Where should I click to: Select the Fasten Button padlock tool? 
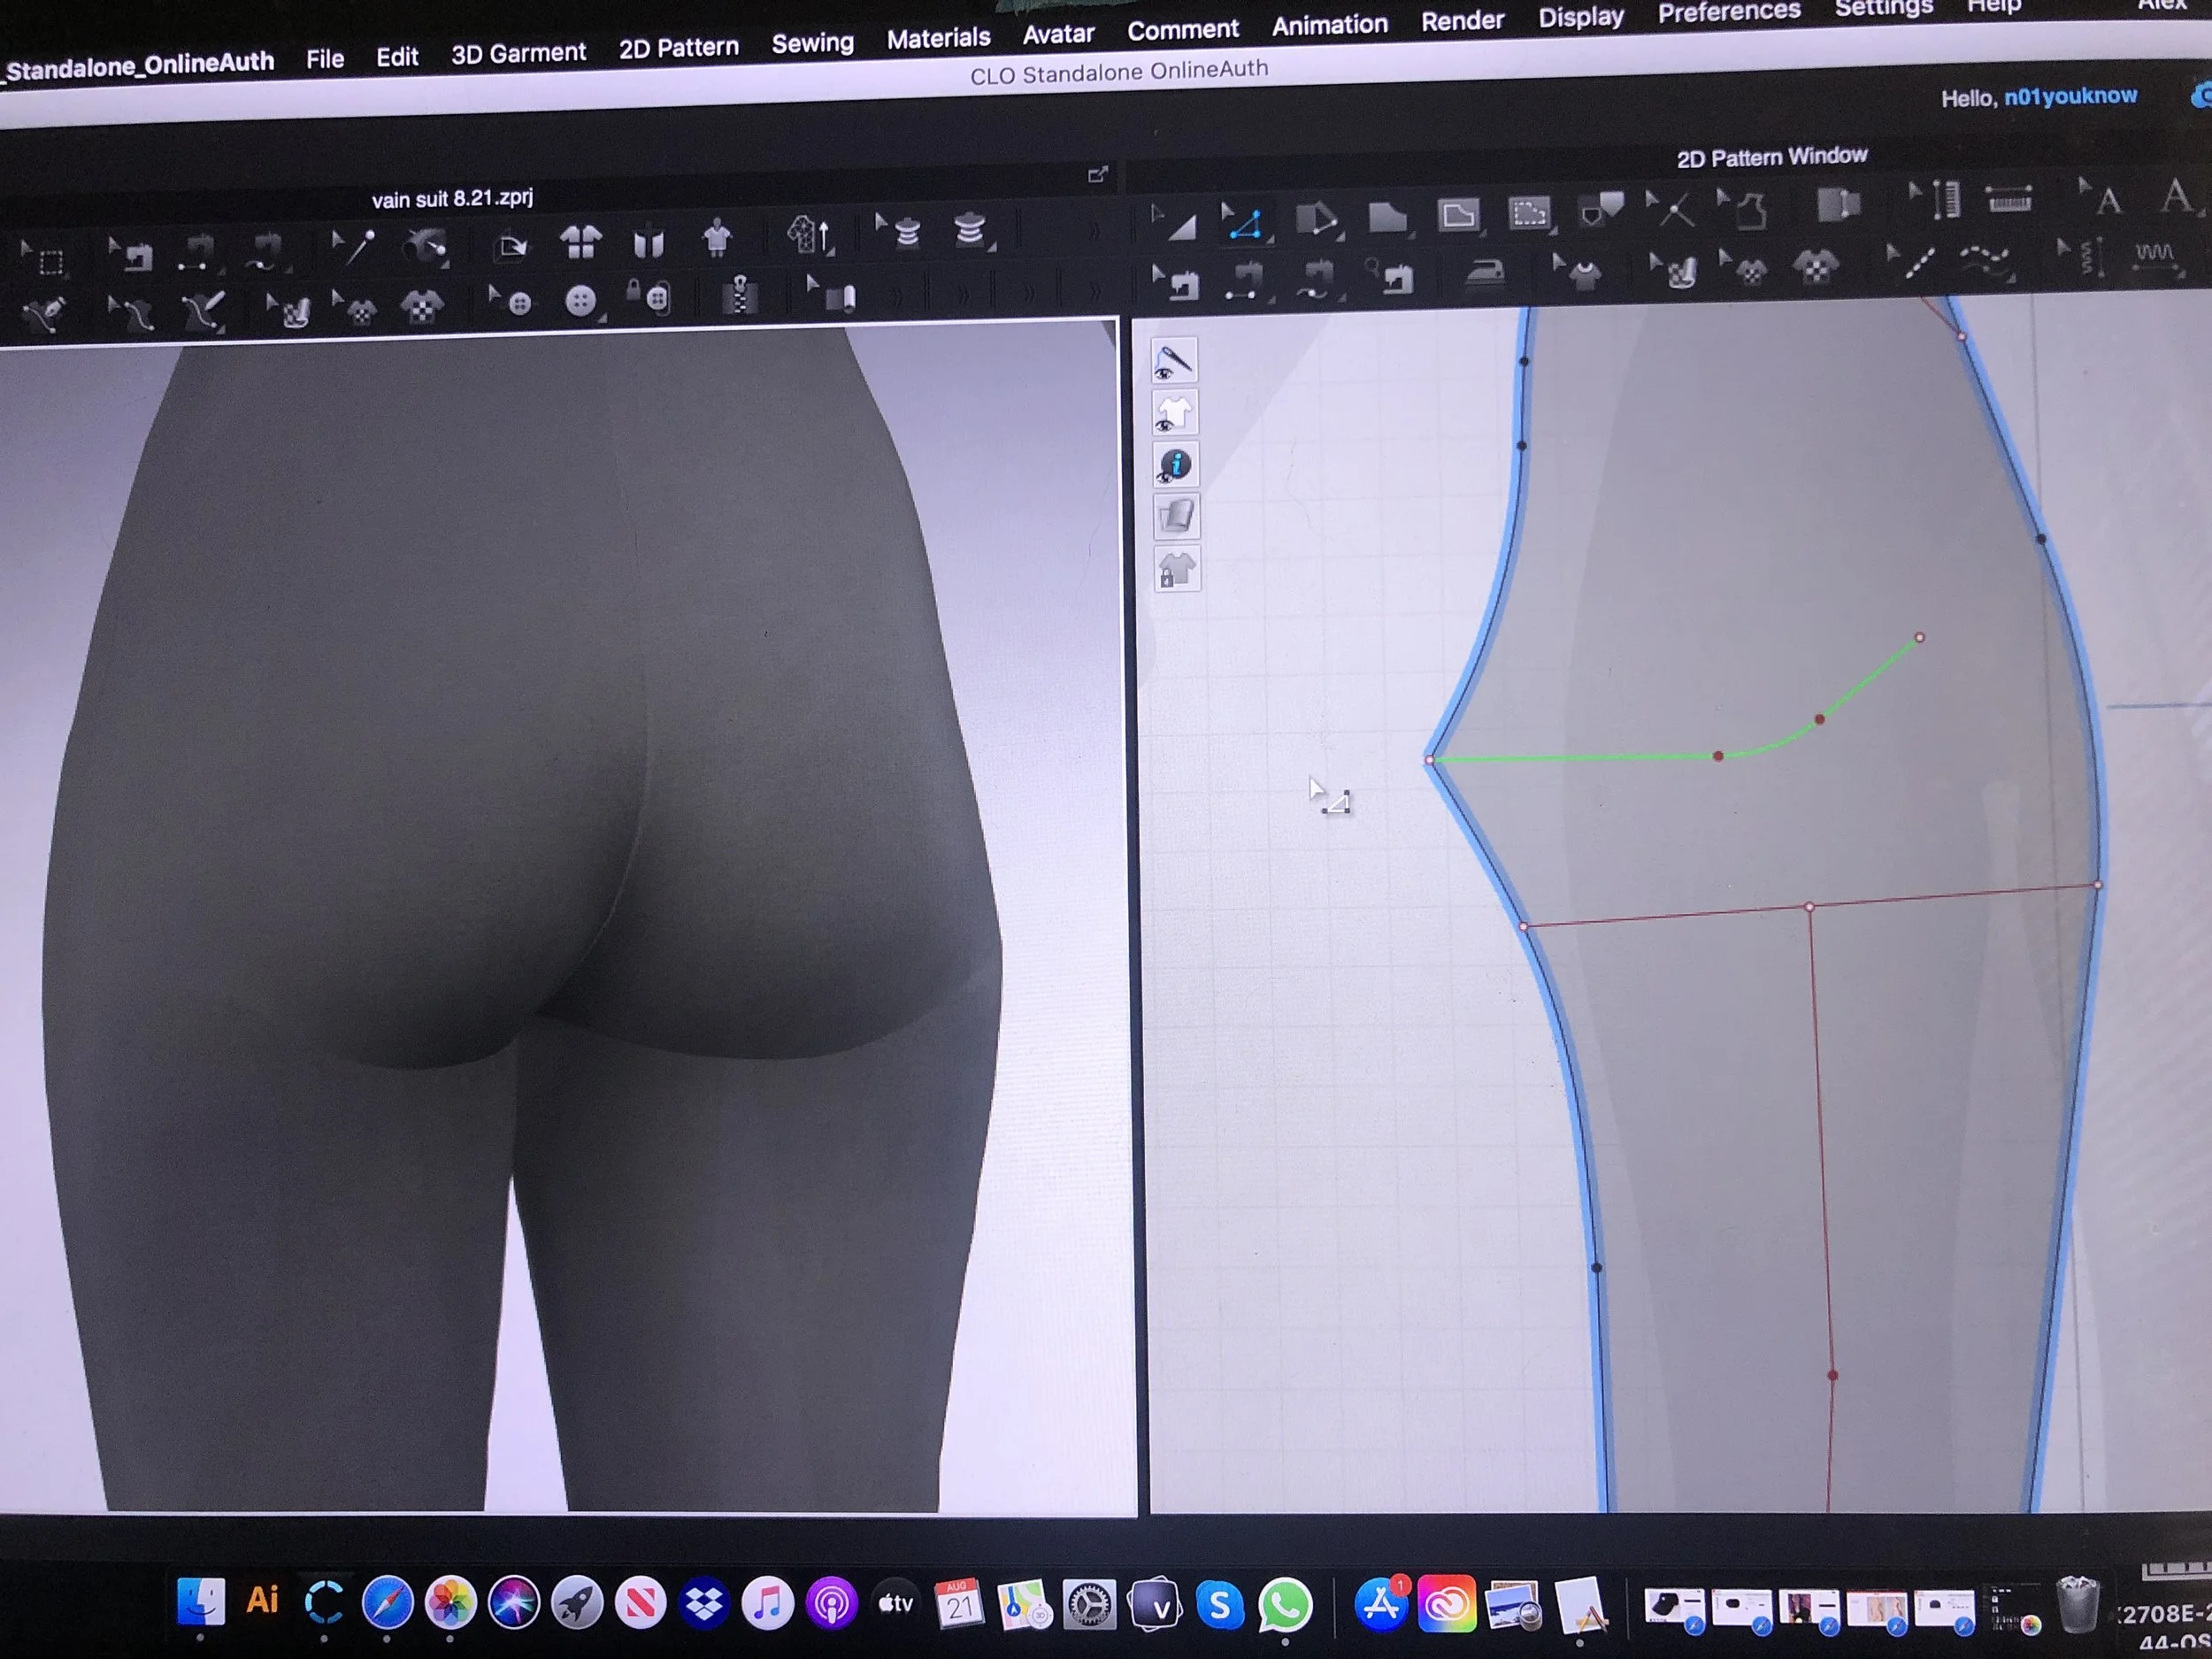[x=648, y=297]
